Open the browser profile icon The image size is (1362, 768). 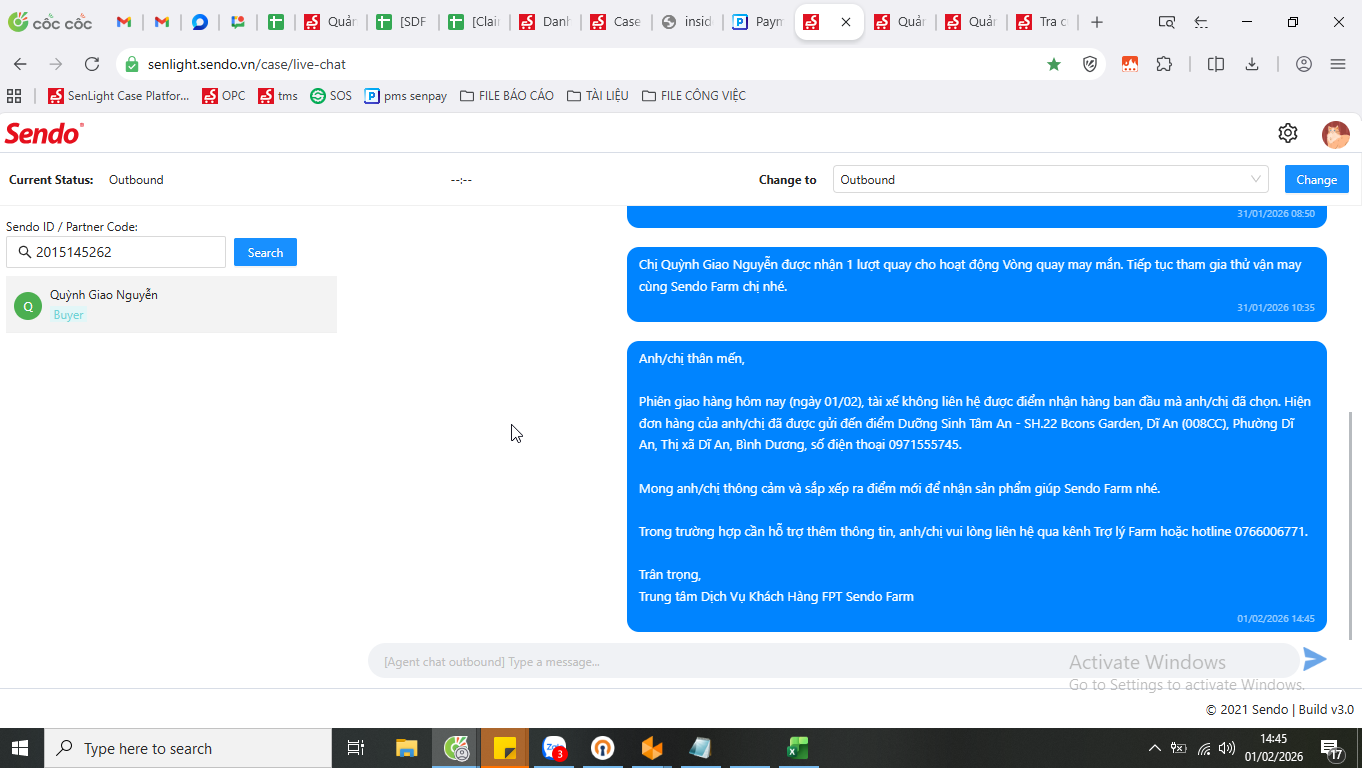coord(1303,64)
